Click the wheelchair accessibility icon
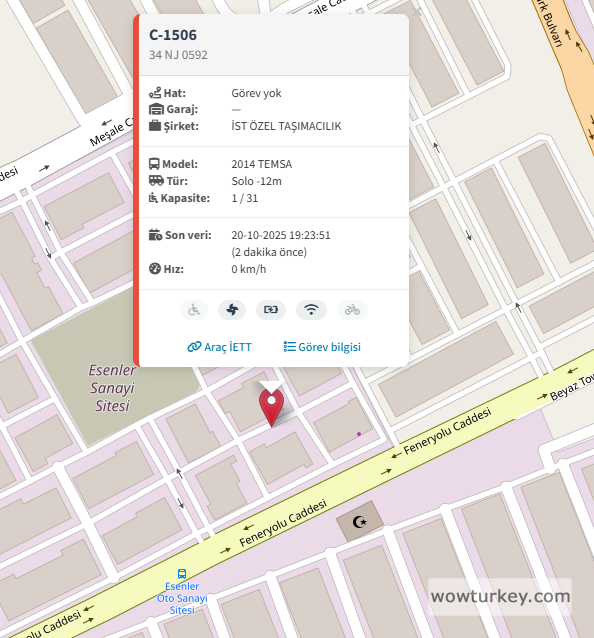Viewport: 594px width, 638px height. tap(194, 310)
